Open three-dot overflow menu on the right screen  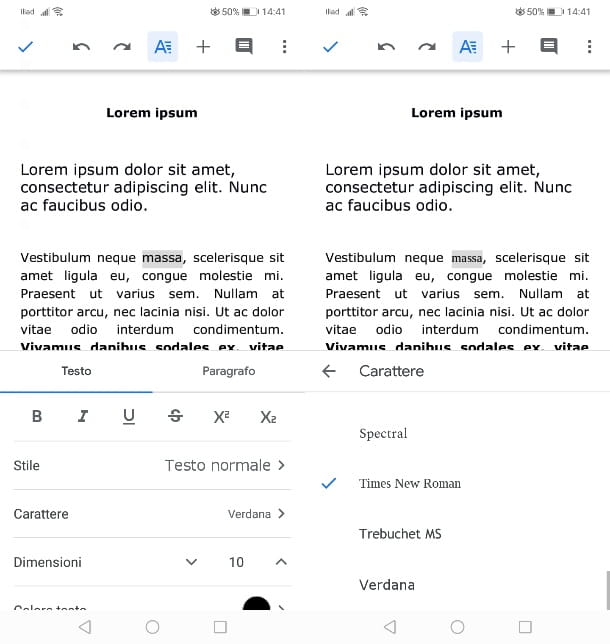[x=589, y=47]
